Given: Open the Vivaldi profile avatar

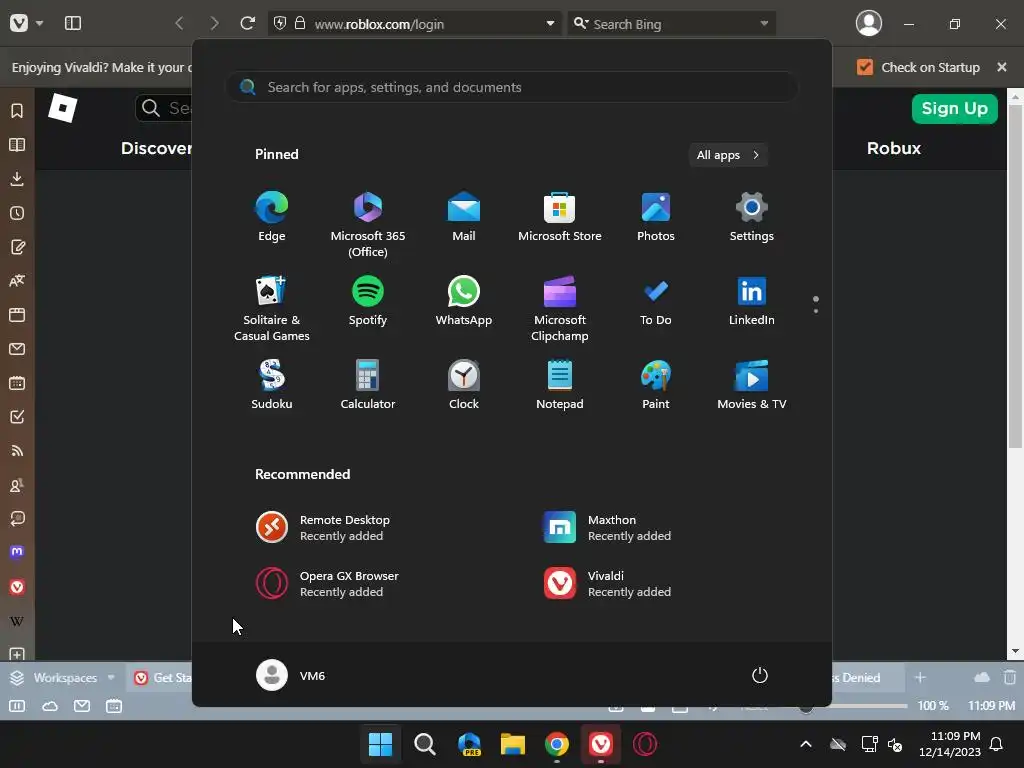Looking at the screenshot, I should pos(869,24).
